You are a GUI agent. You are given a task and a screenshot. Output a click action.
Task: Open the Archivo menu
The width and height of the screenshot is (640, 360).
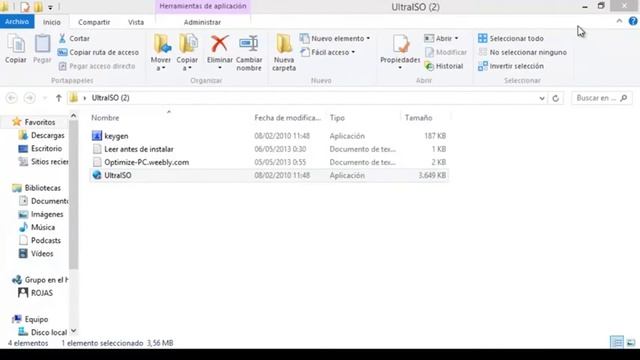coord(17,22)
